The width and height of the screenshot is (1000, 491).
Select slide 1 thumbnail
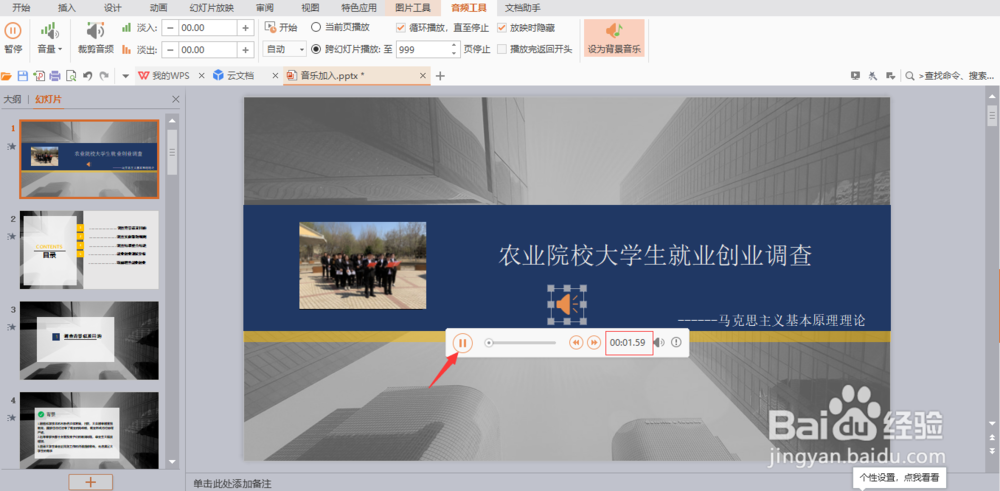89,159
